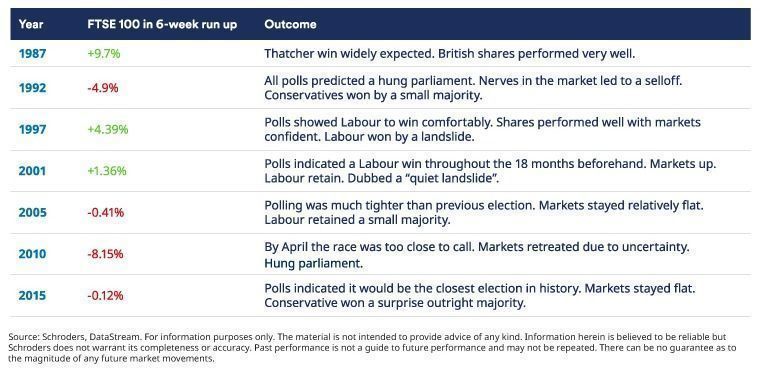Click the -0.41% value

[x=106, y=213]
